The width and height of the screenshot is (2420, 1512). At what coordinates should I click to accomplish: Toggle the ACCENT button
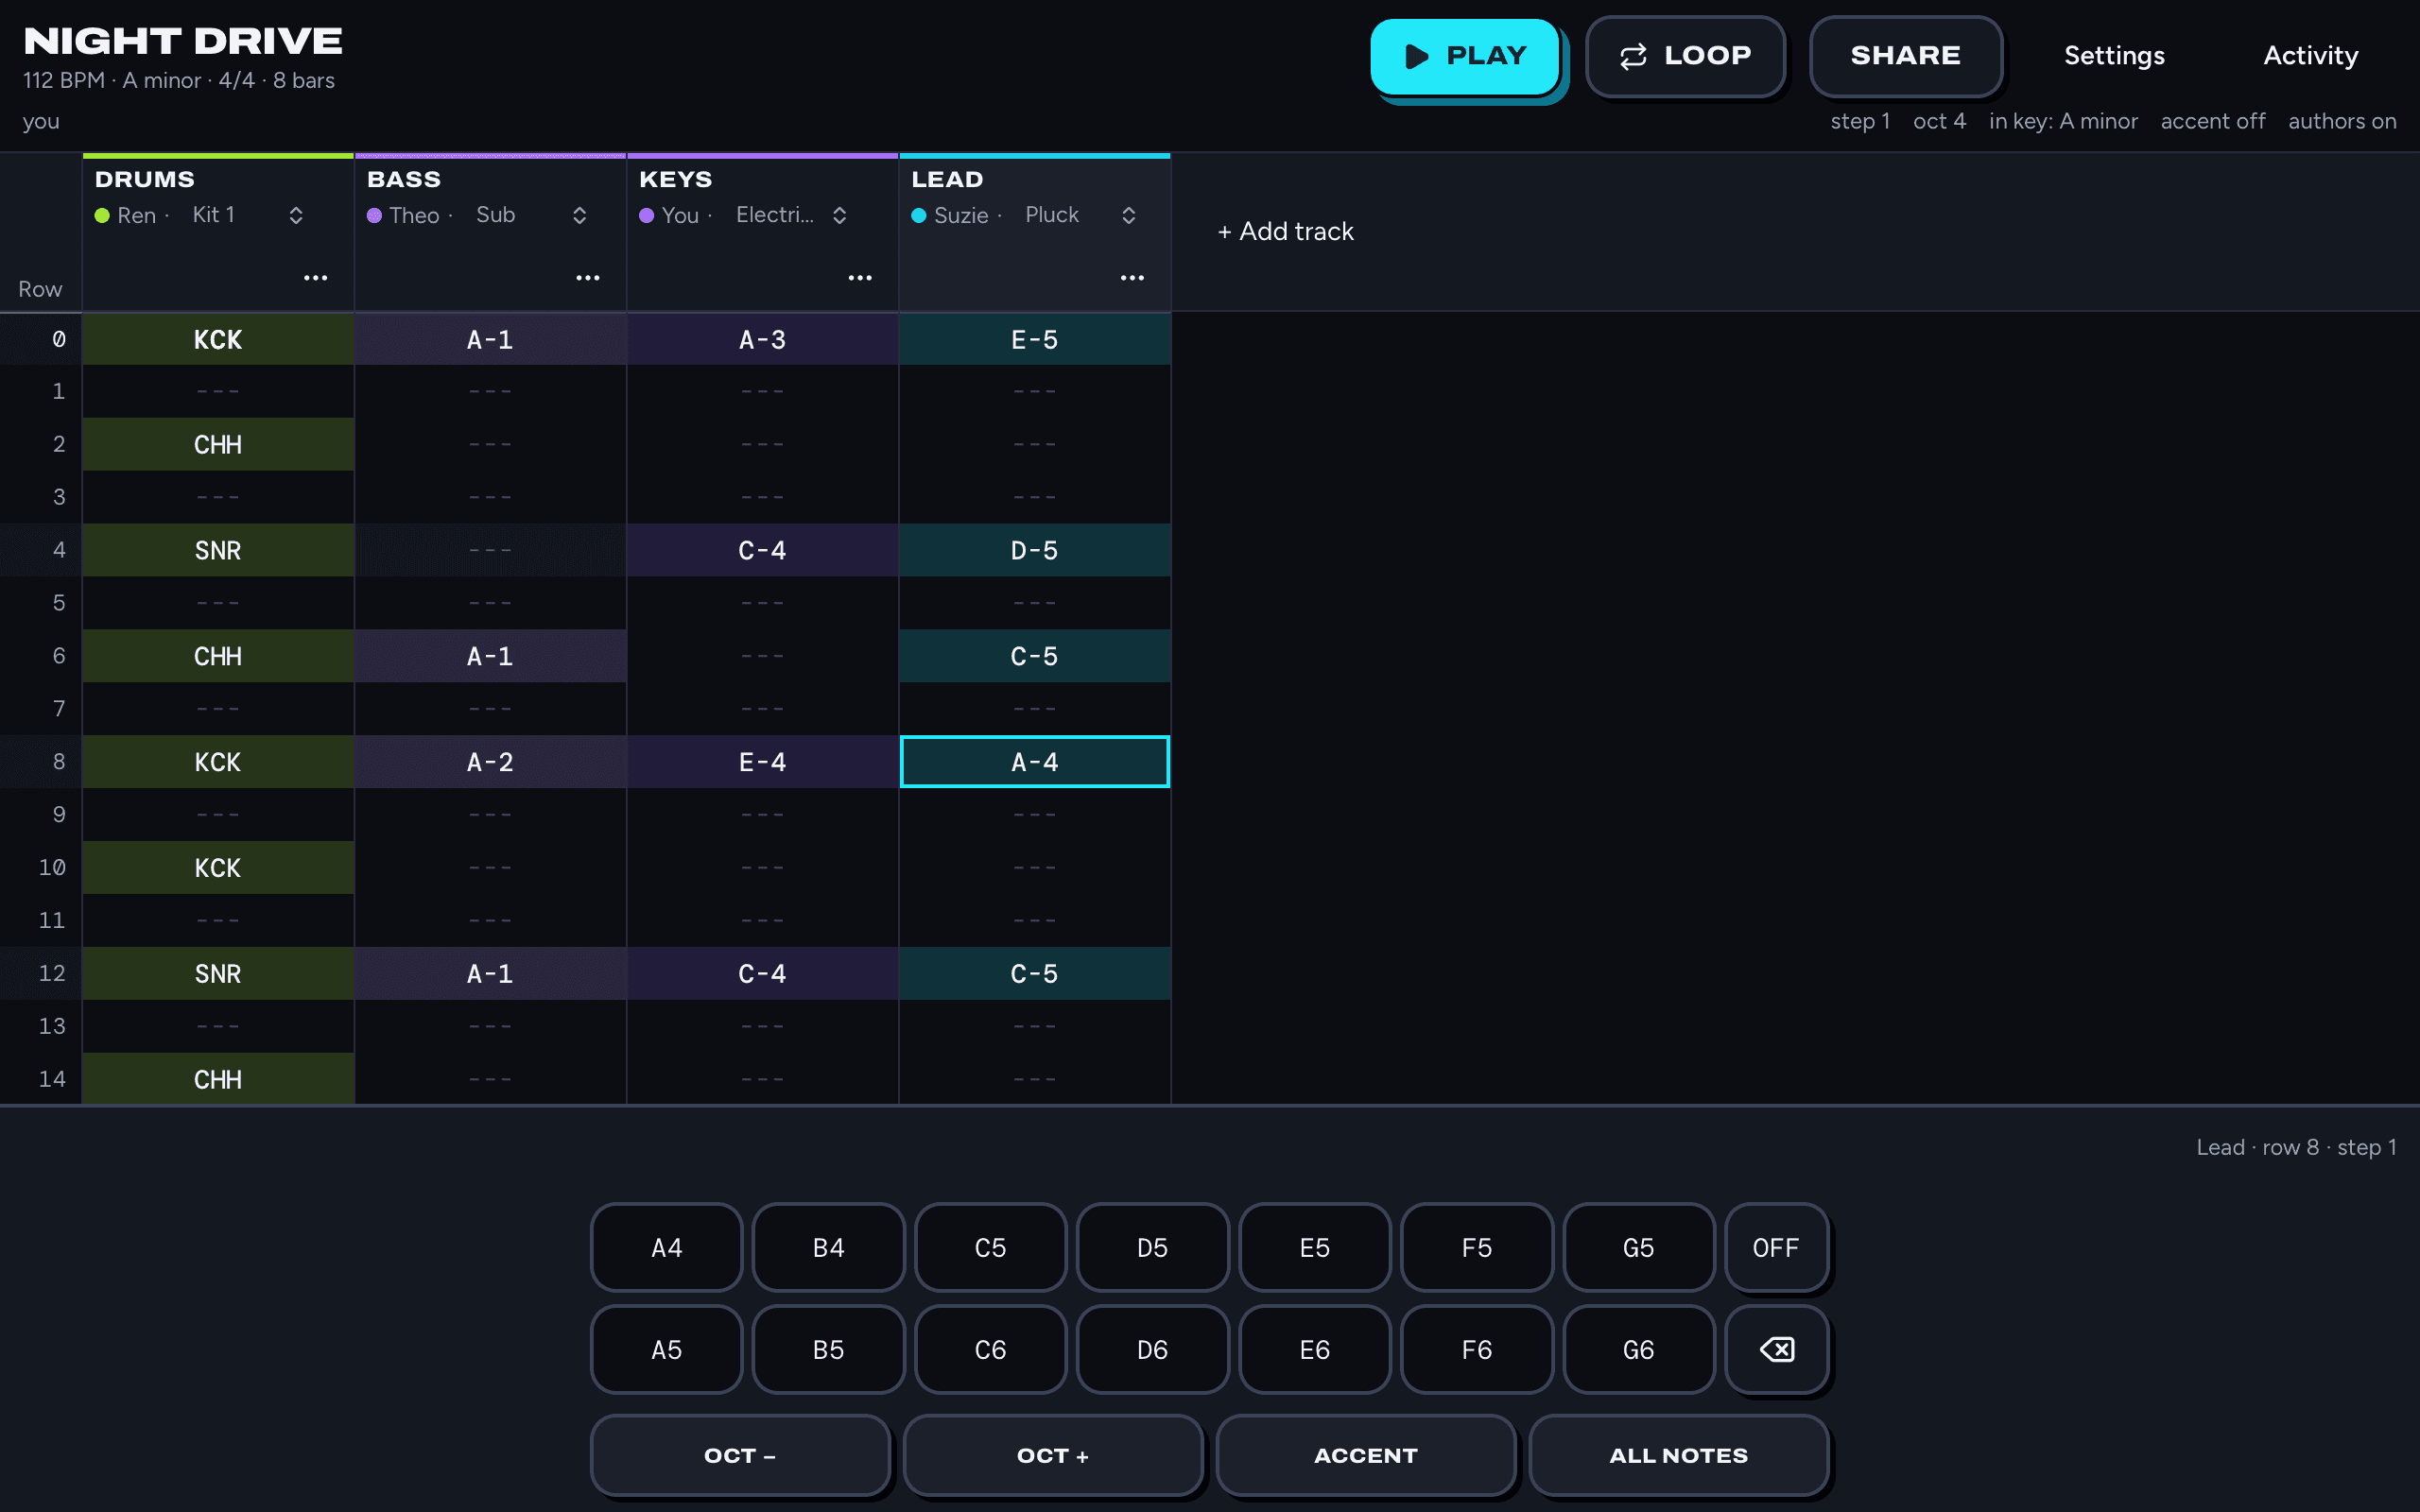pyautogui.click(x=1366, y=1455)
